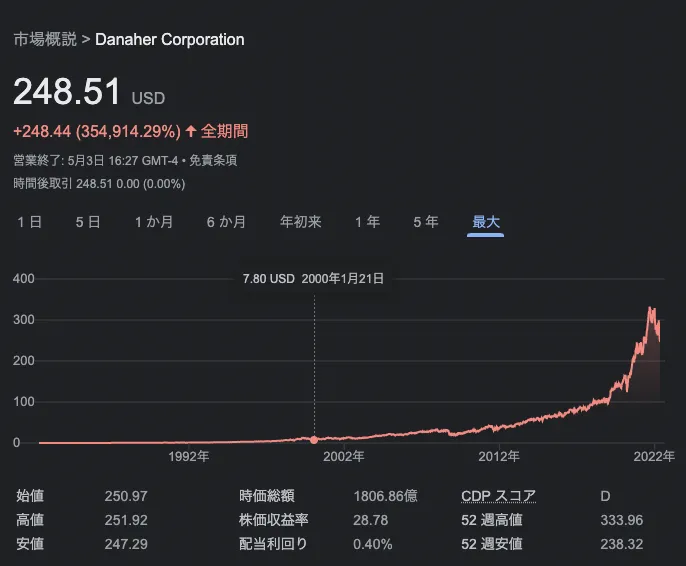Click the 時価総額 value 1806.86億
This screenshot has width=686, height=566.
pyautogui.click(x=385, y=496)
